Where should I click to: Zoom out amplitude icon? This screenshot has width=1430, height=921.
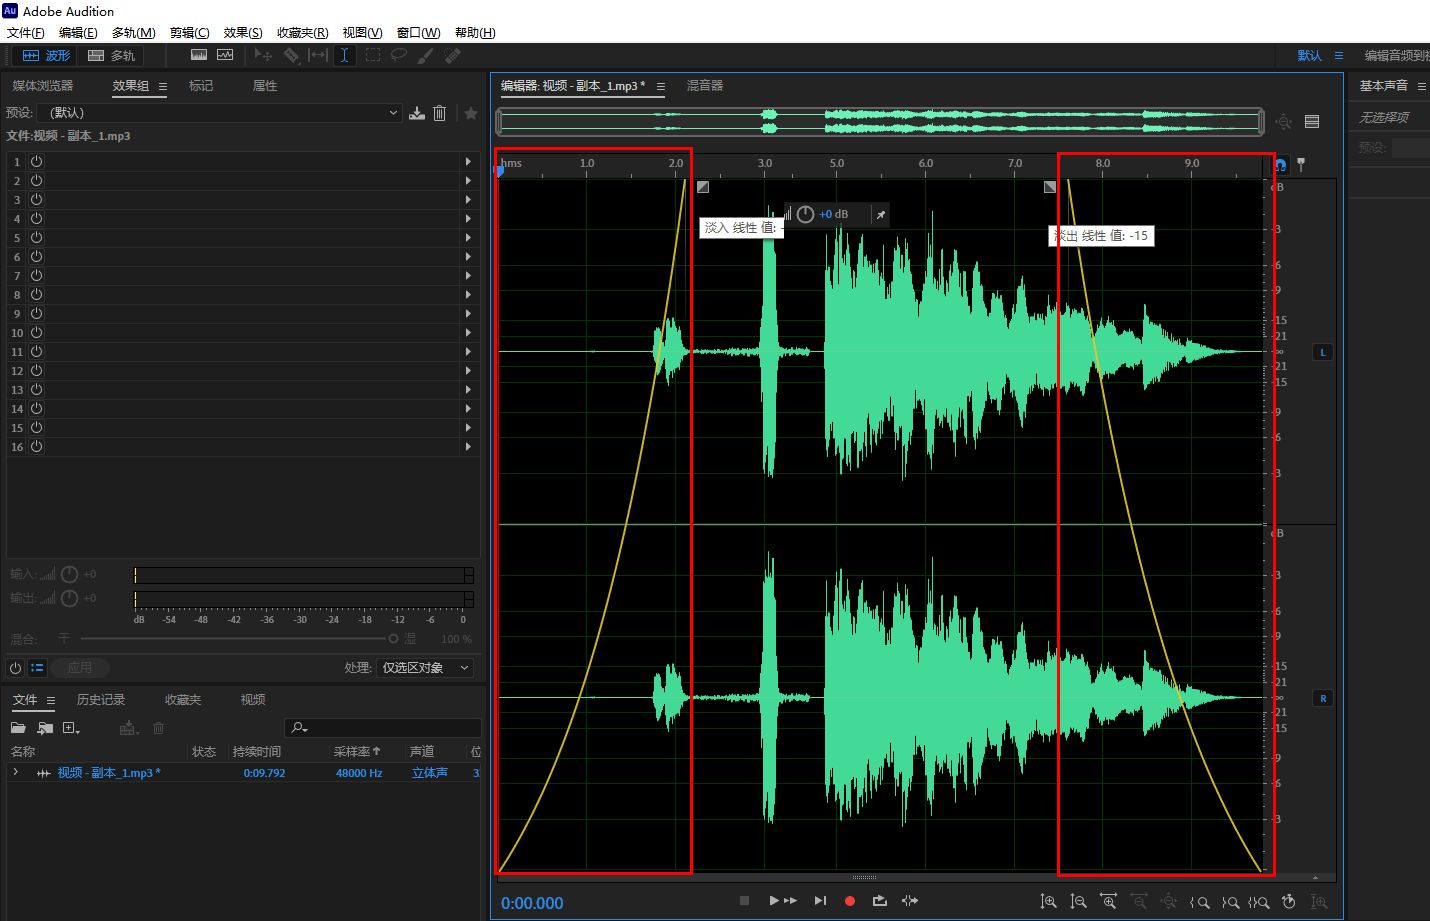(1078, 901)
